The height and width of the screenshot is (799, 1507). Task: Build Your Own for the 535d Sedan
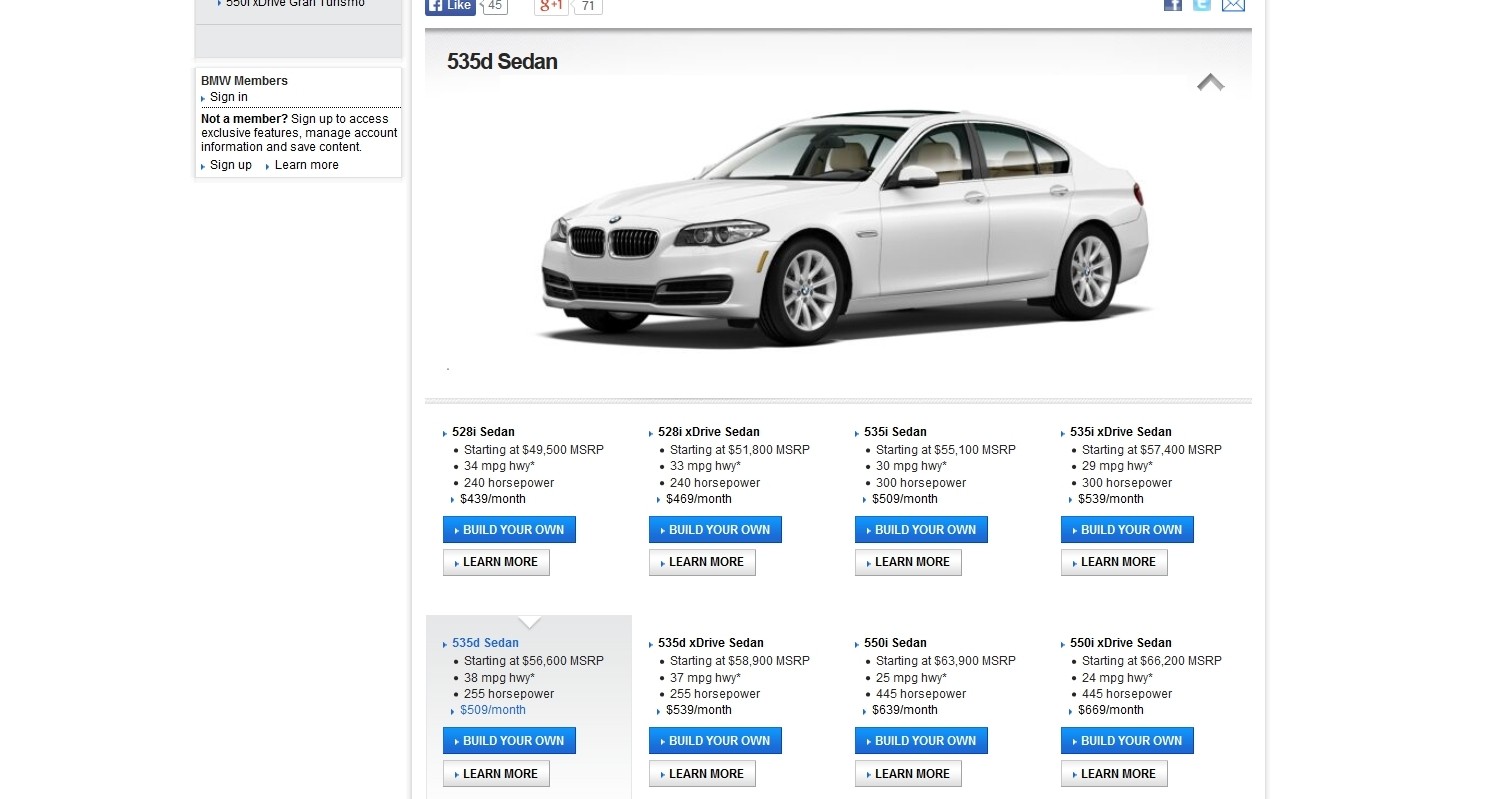(x=509, y=741)
